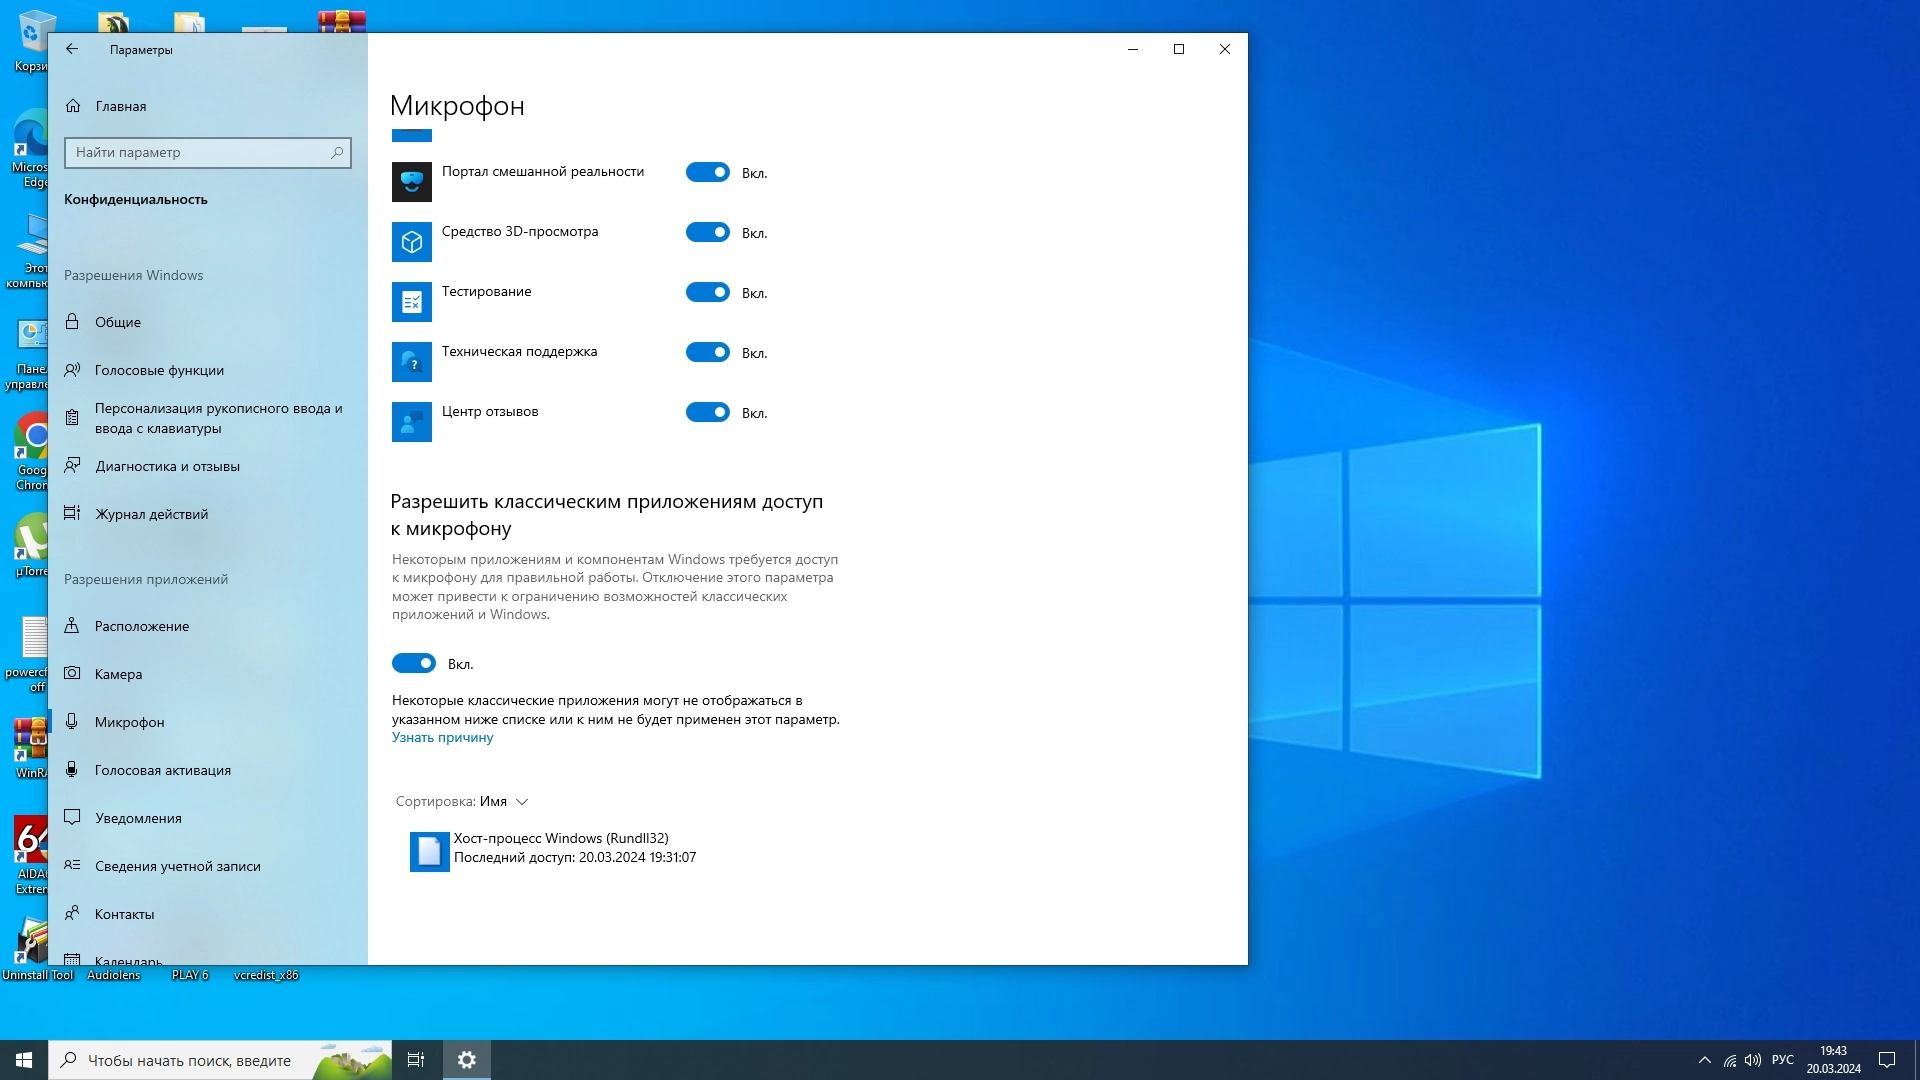Show hidden tray icons chevron
This screenshot has height=1080, width=1920.
pyautogui.click(x=1705, y=1060)
